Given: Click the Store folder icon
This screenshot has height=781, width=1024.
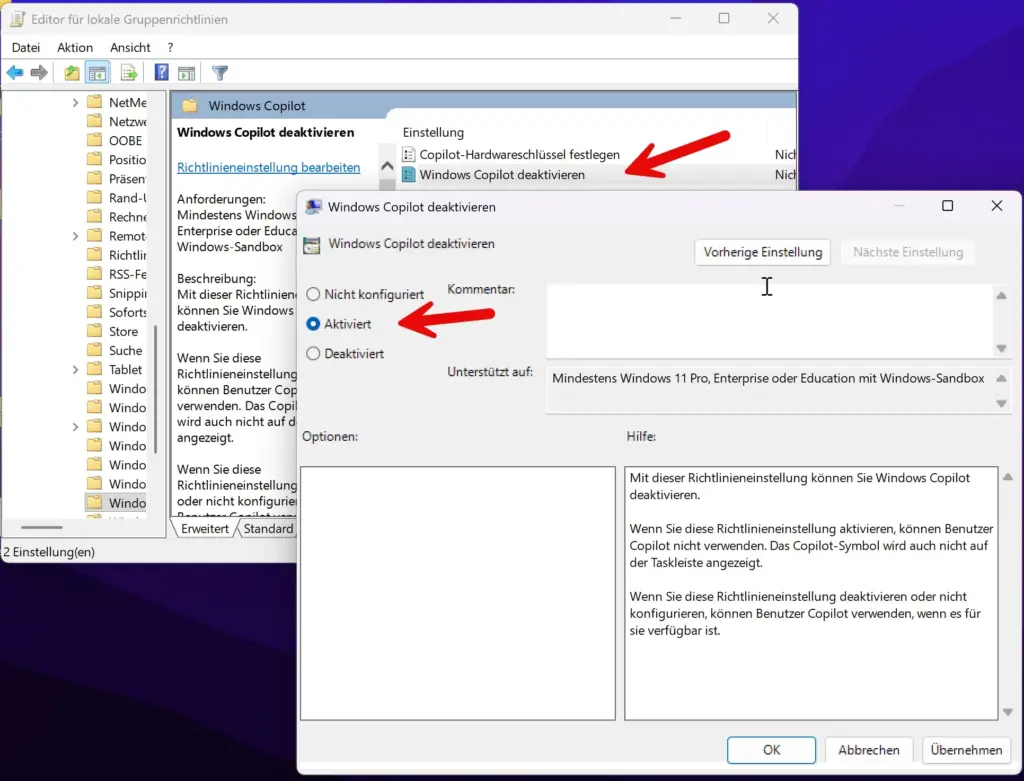Looking at the screenshot, I should click(x=95, y=330).
